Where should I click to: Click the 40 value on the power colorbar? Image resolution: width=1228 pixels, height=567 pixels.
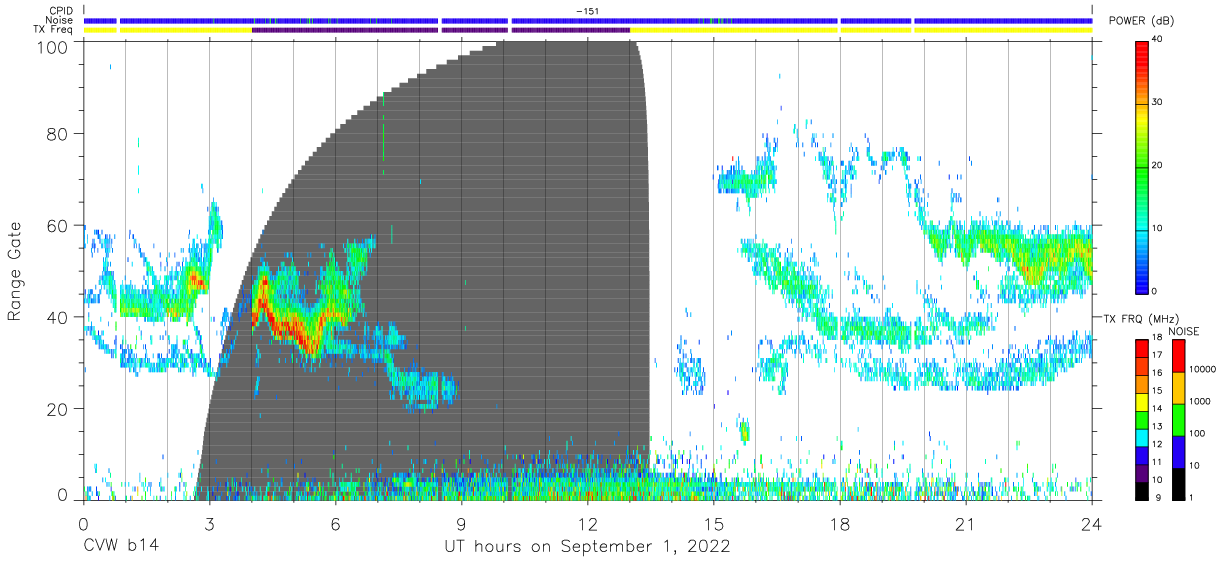[1158, 40]
